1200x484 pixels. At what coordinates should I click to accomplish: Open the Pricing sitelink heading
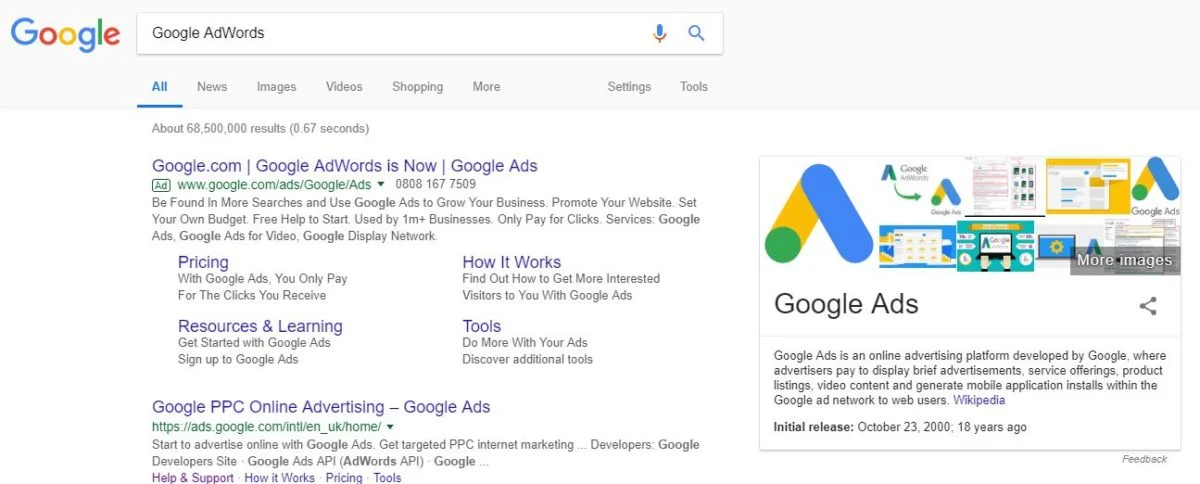203,262
